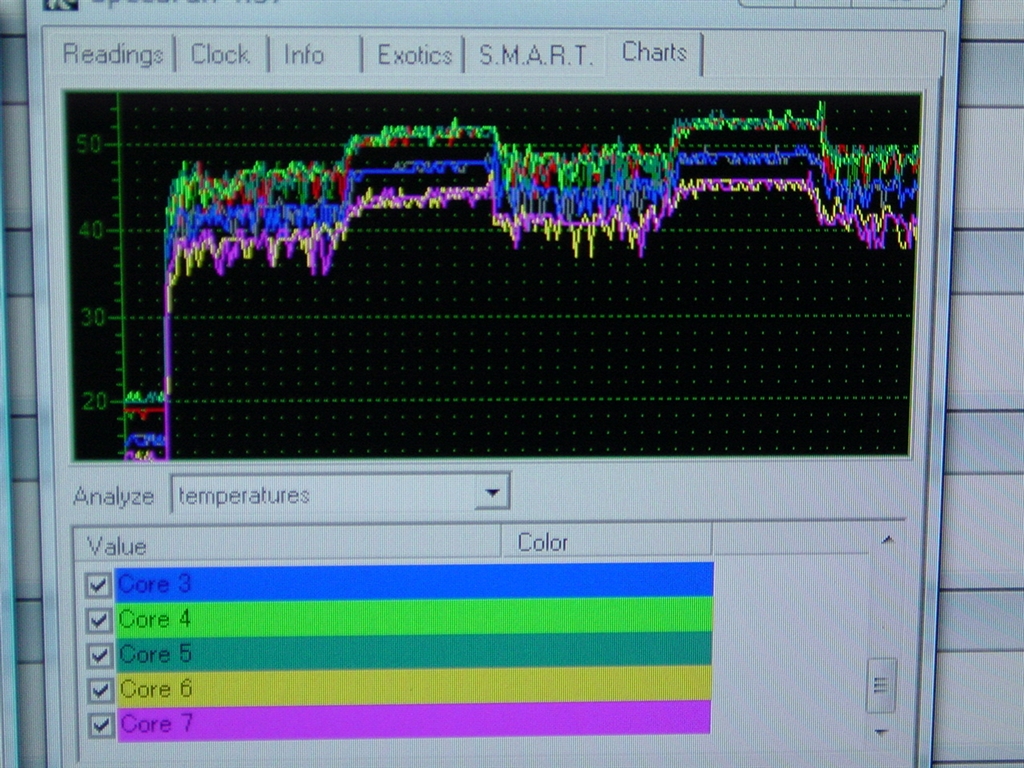Click the Charts tab

pyautogui.click(x=654, y=52)
